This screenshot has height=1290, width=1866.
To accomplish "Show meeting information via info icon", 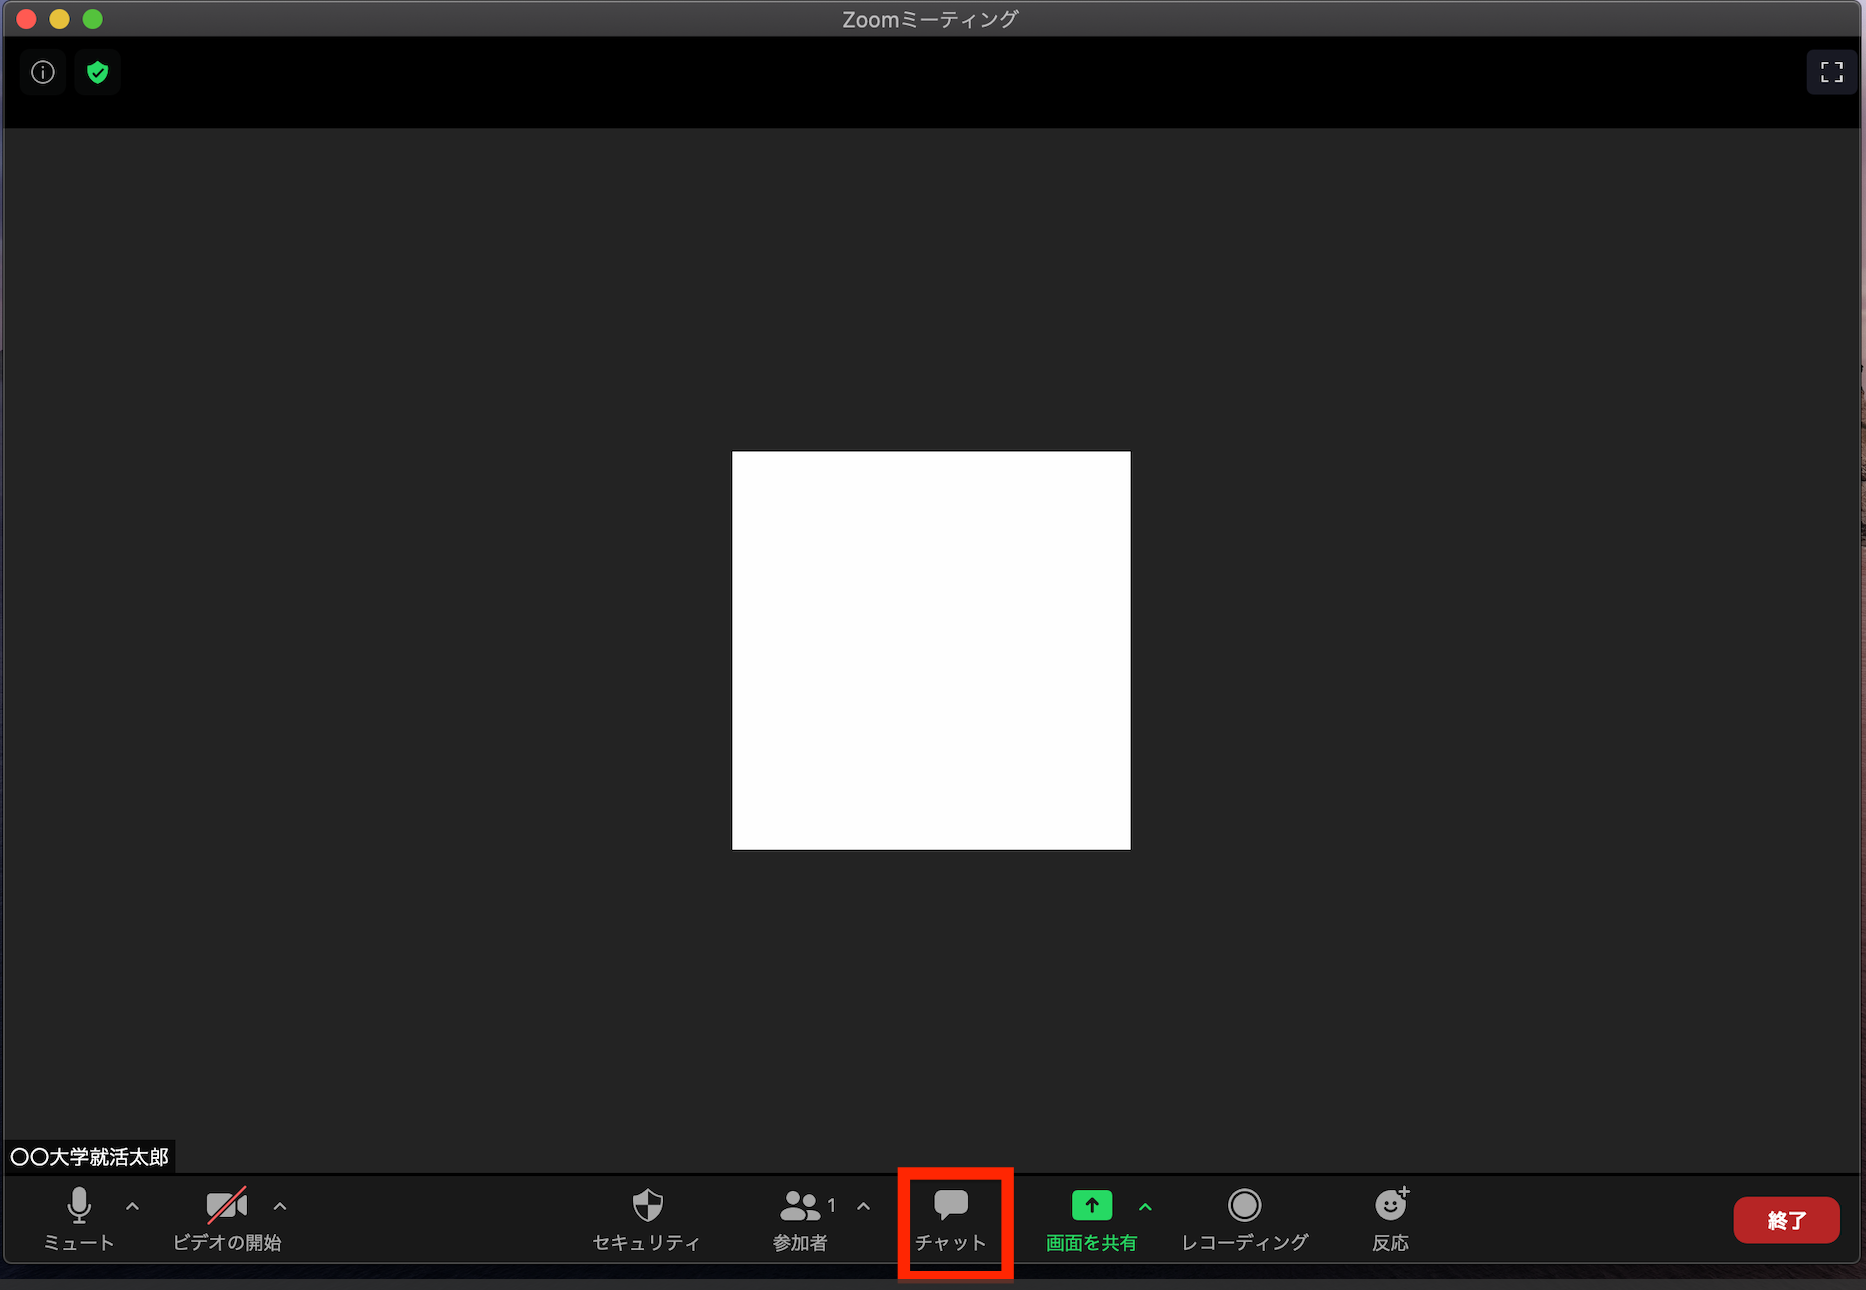I will coord(43,72).
